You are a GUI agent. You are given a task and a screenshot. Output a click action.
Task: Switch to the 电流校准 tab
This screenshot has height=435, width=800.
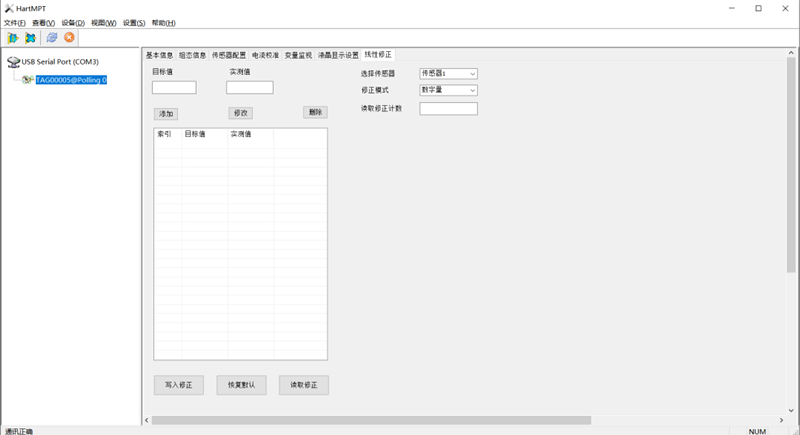[265, 55]
